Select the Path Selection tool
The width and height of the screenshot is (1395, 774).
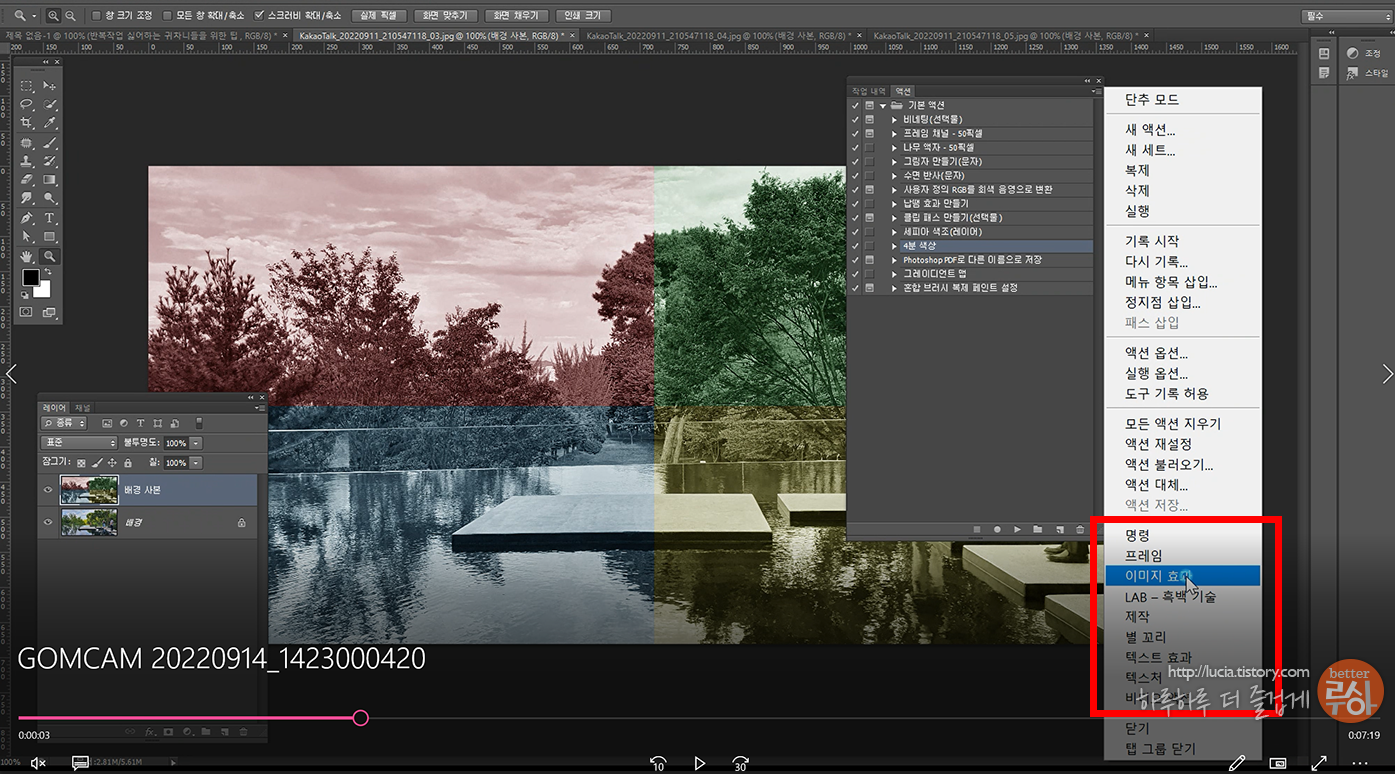[27, 237]
